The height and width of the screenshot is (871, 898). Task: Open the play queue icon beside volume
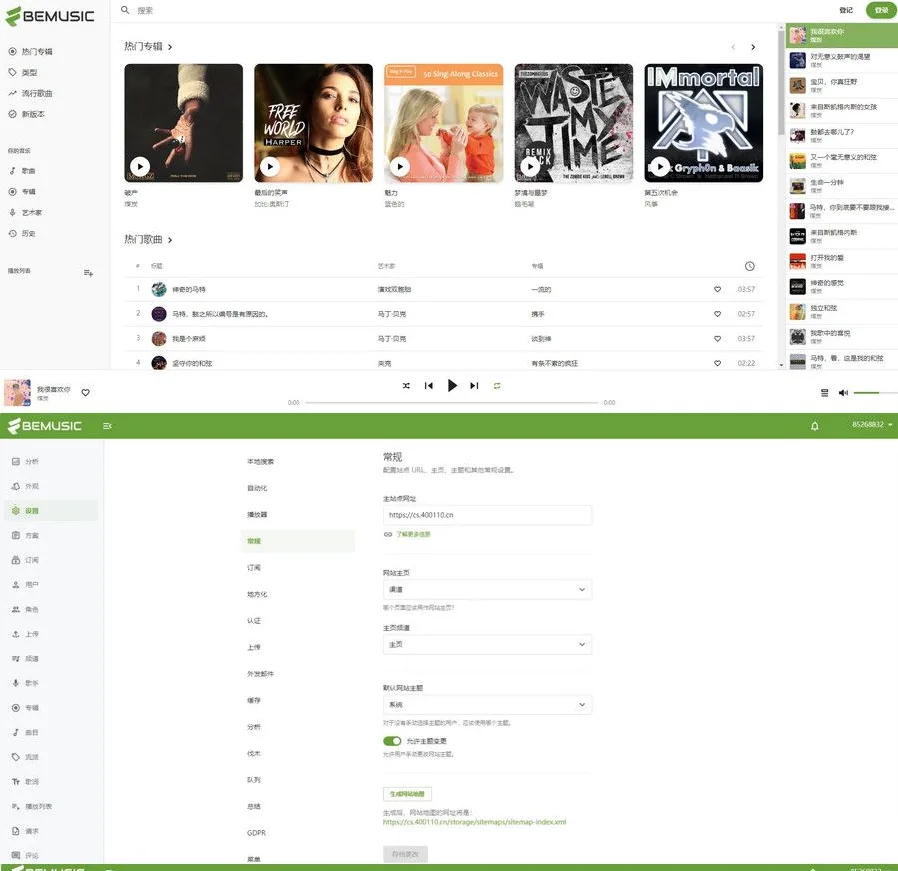coord(824,393)
